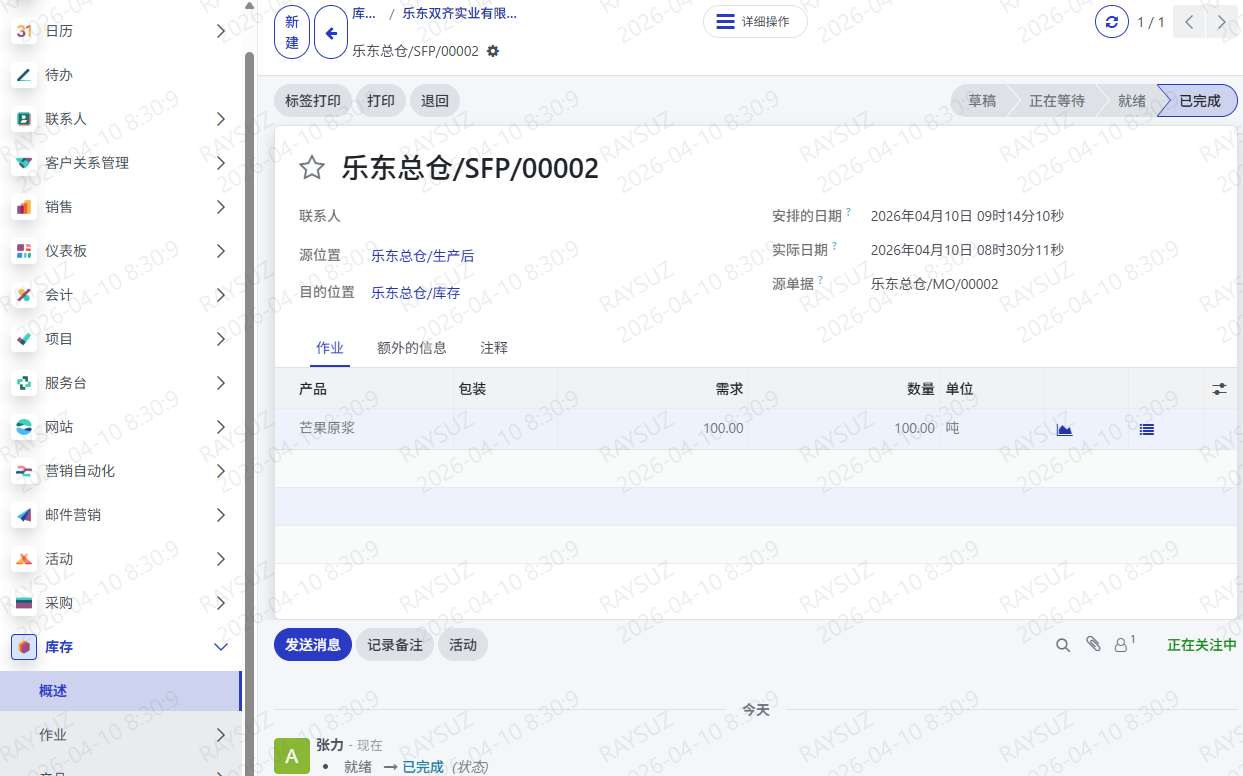Switch to the 注释 tab

click(494, 348)
